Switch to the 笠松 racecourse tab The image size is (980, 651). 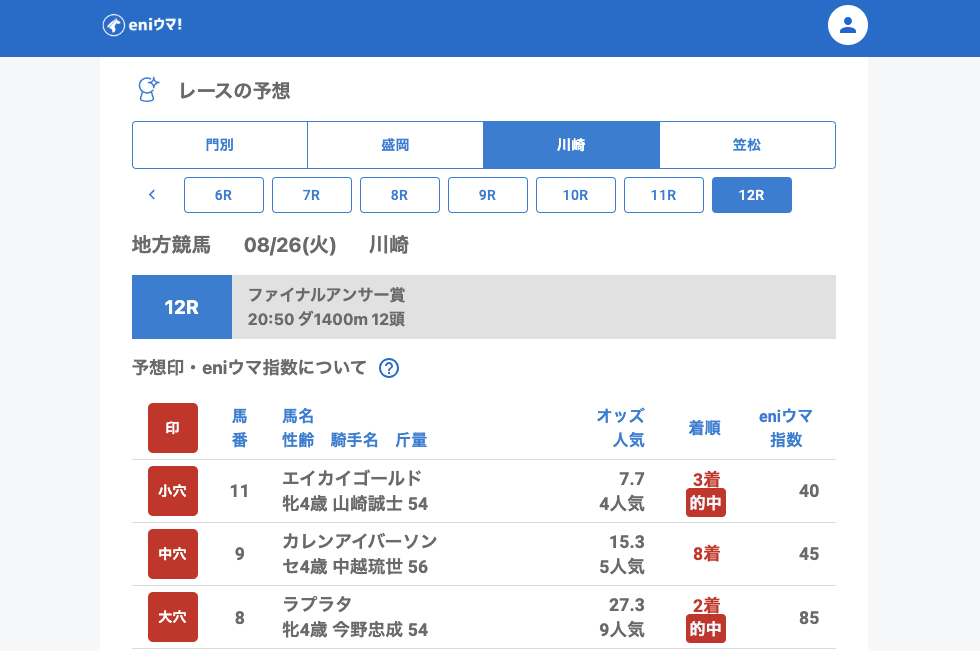tap(747, 145)
